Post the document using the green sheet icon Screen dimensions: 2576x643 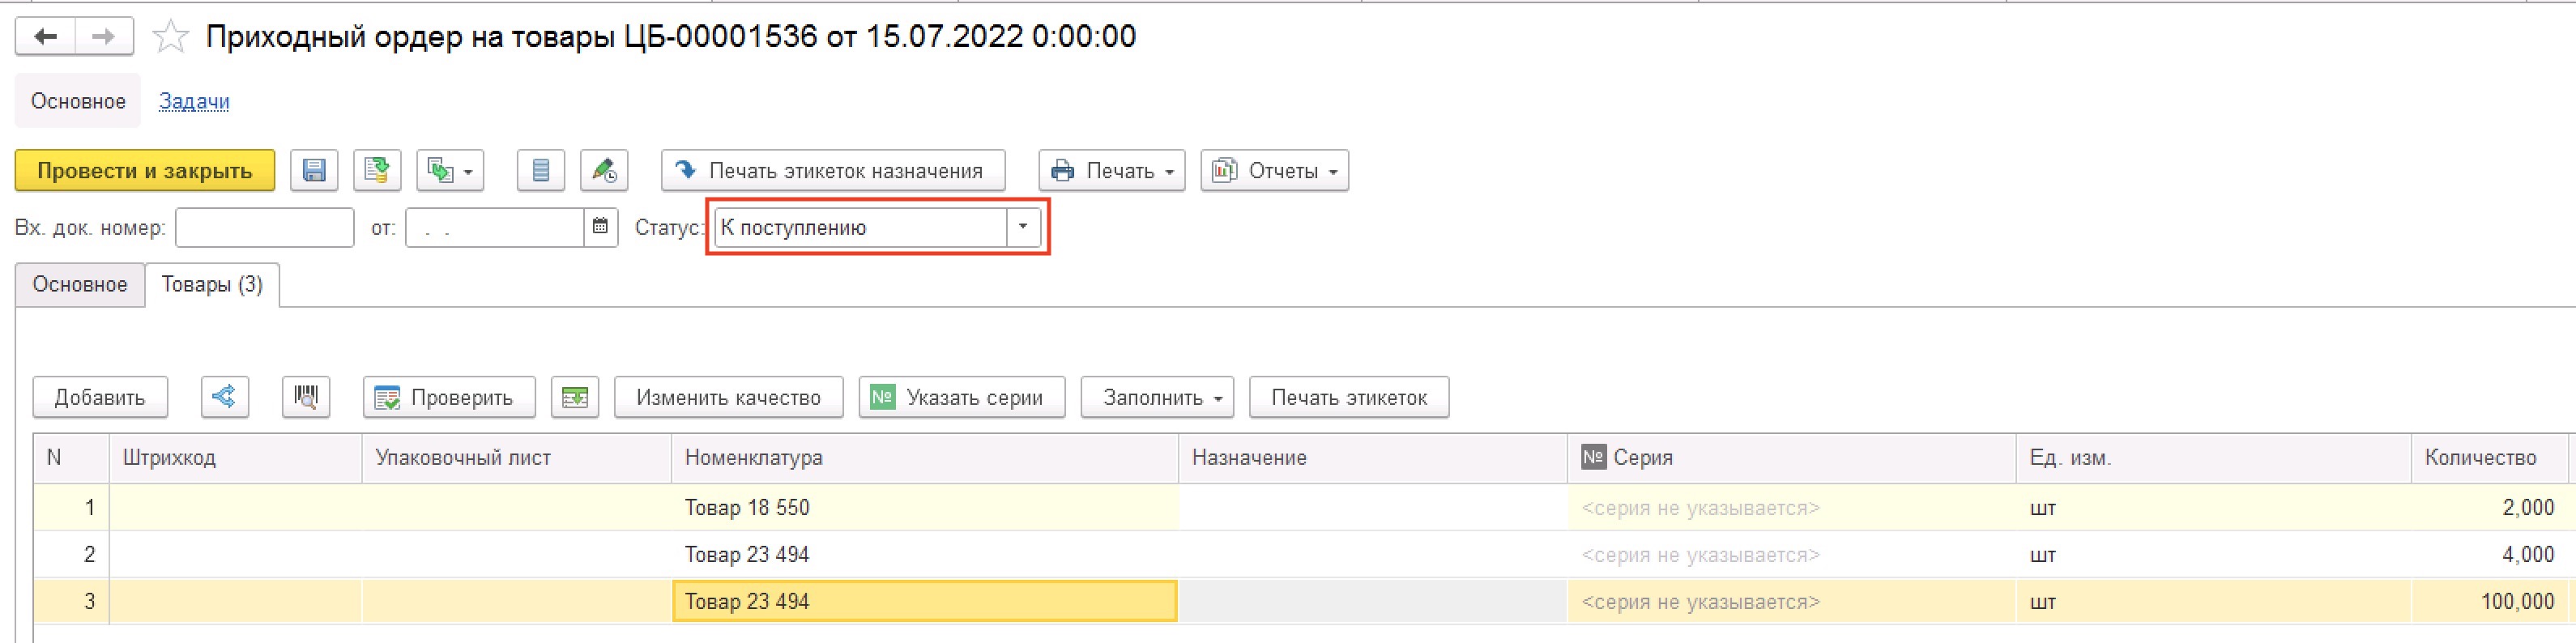(x=377, y=171)
